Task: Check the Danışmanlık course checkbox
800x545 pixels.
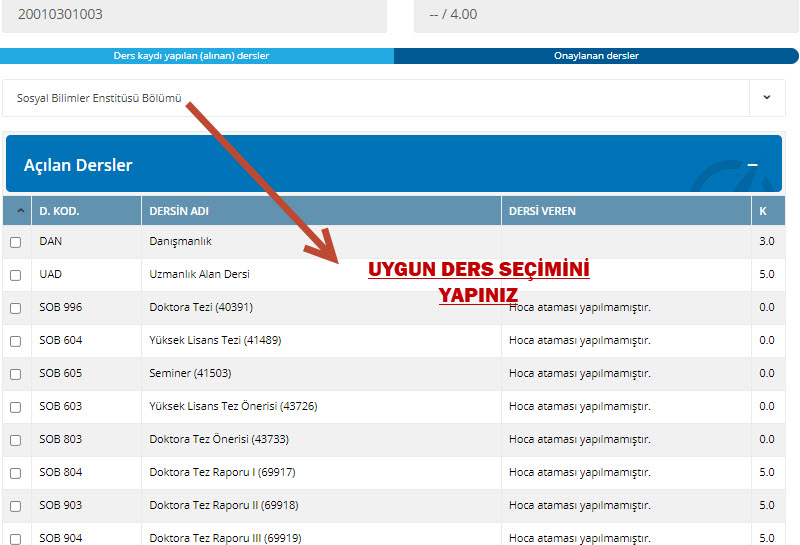Action: (x=16, y=242)
